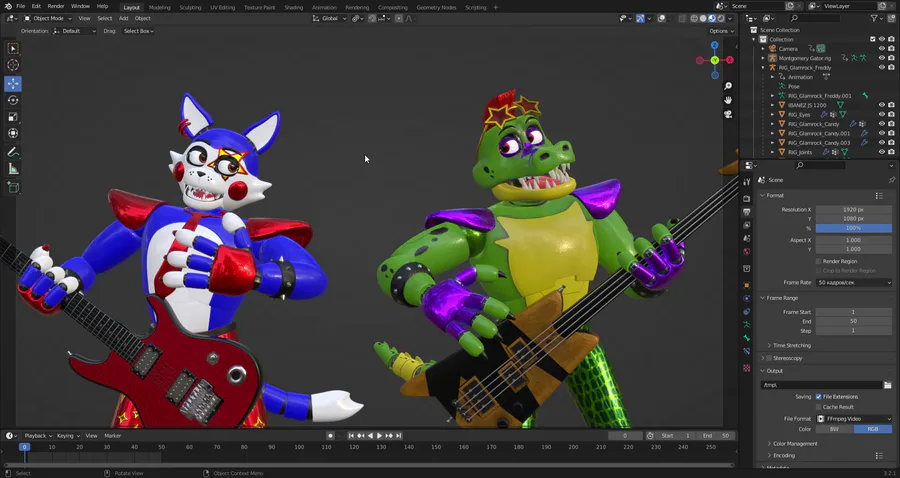The image size is (900, 478).
Task: Open the Global transform orientation dropdown
Action: coord(330,18)
